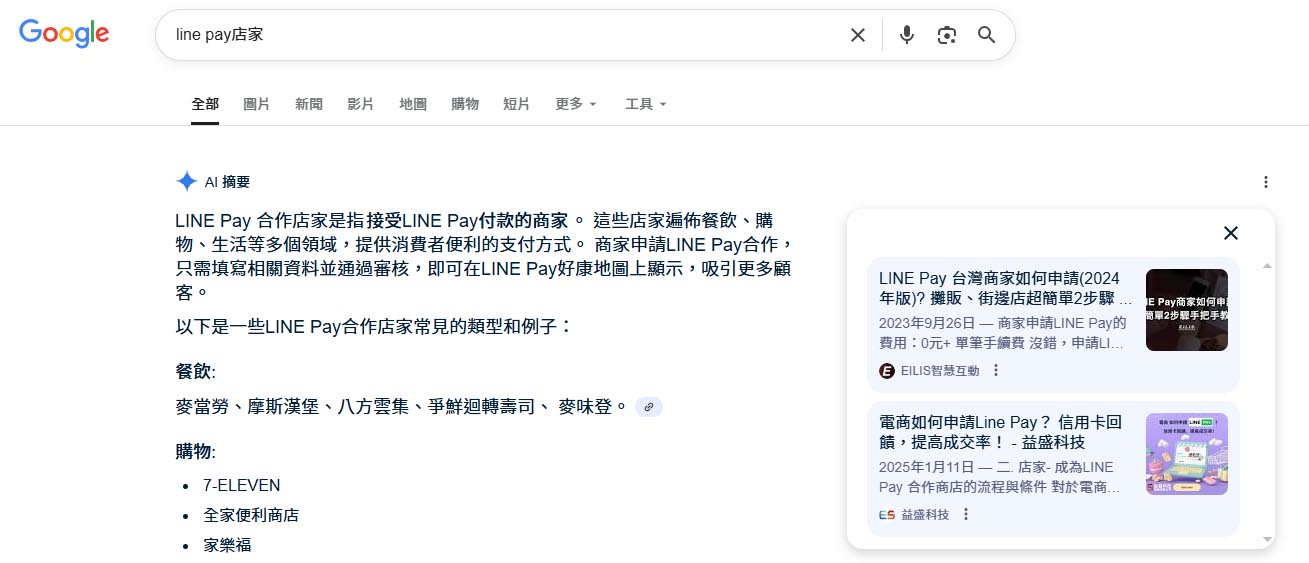The image size is (1309, 563).
Task: Expand the 更多 dropdown
Action: pos(576,104)
